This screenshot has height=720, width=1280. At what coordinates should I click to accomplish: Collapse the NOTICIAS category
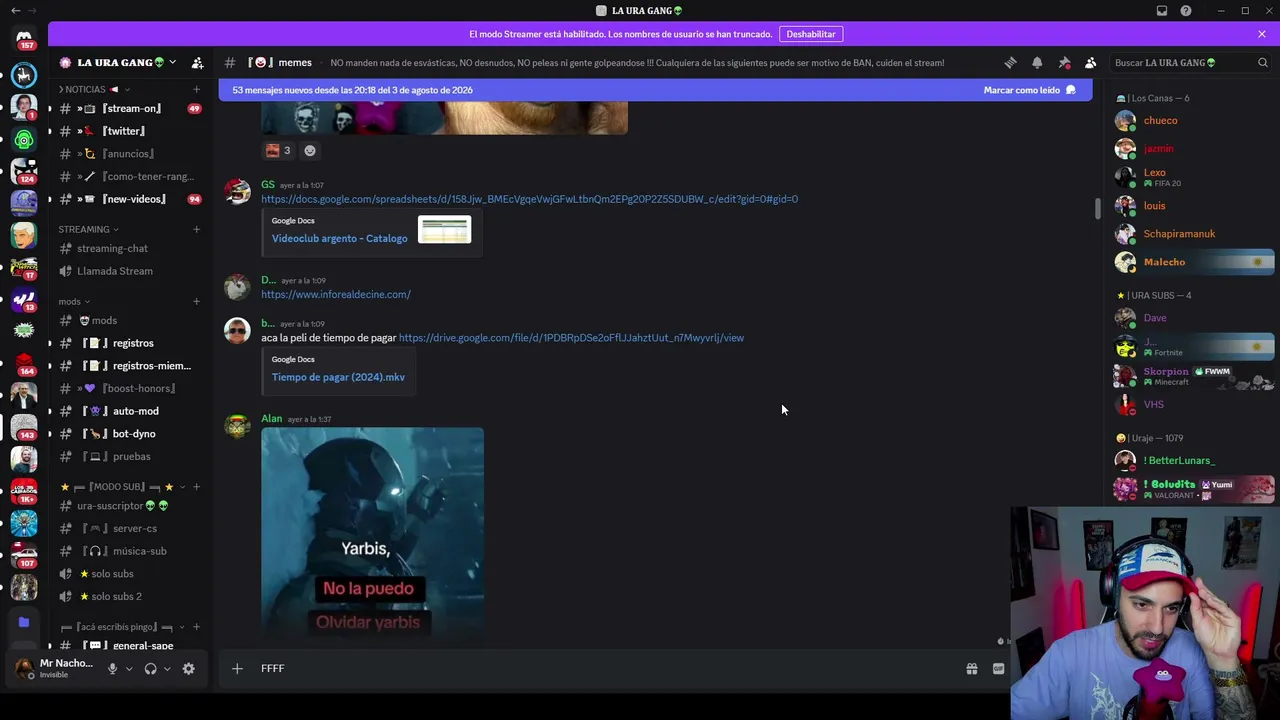(x=94, y=89)
